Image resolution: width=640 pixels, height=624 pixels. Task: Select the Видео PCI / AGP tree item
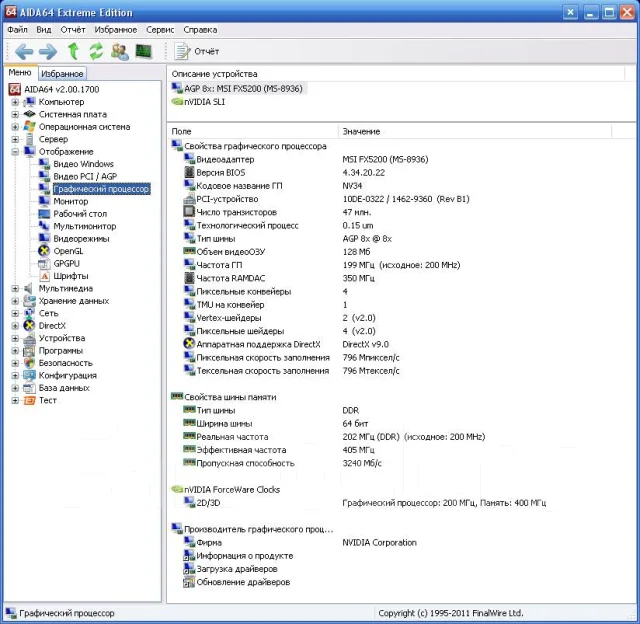pos(85,176)
